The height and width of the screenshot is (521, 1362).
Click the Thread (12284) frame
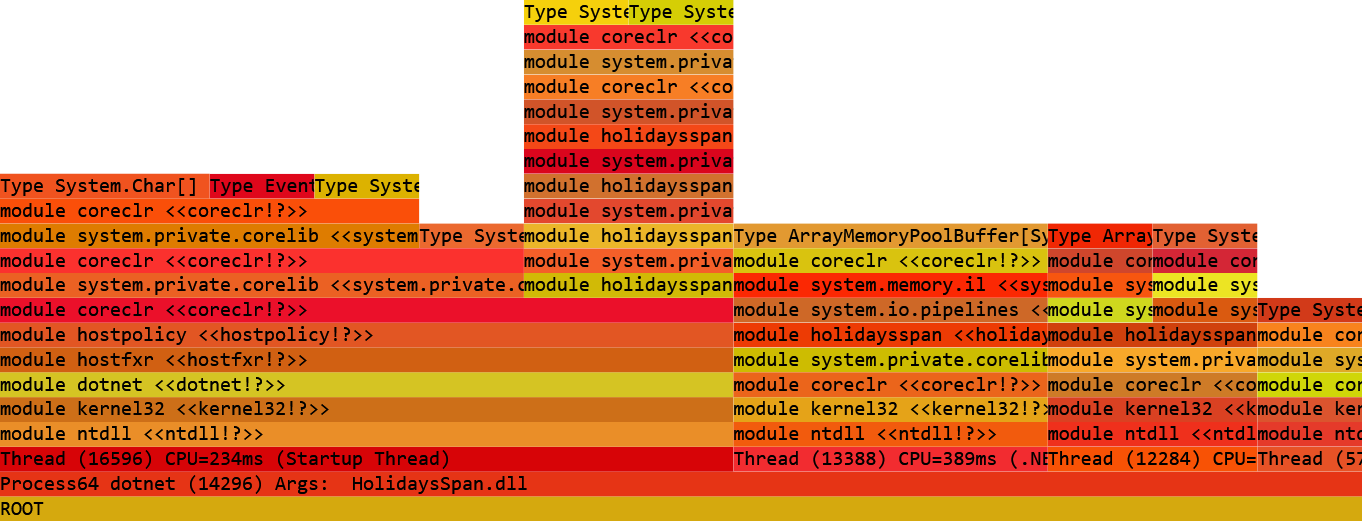[x=1152, y=459]
